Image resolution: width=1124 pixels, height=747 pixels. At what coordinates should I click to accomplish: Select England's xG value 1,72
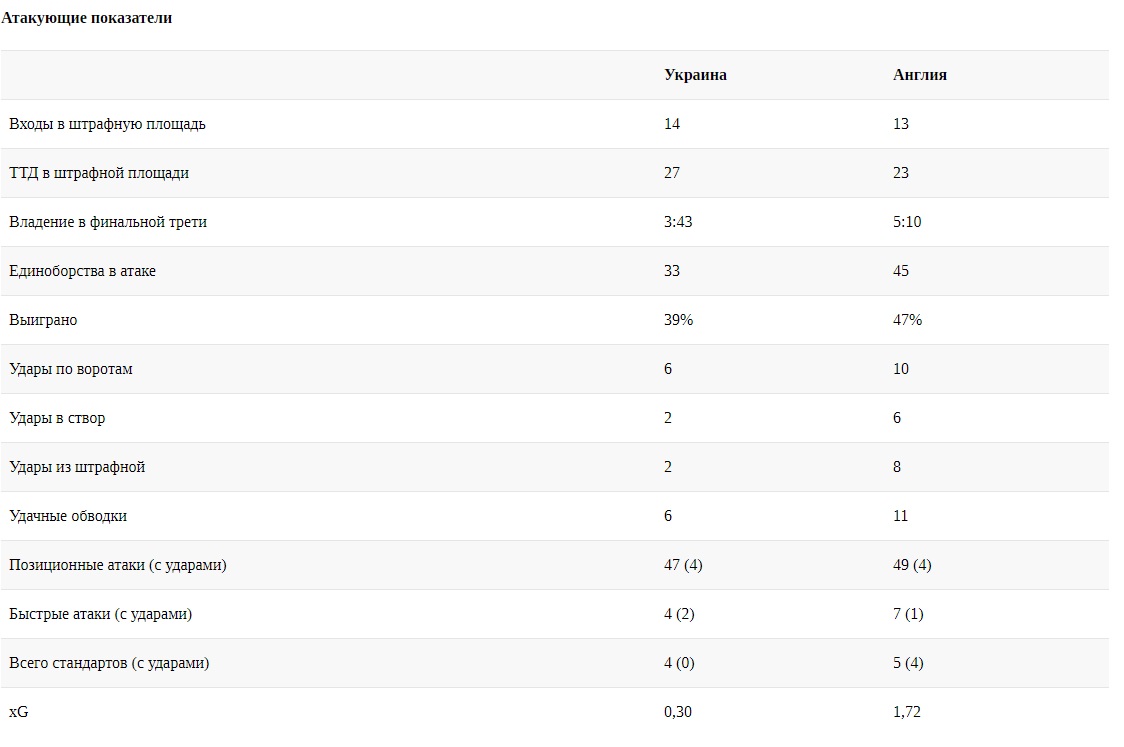[x=907, y=712]
